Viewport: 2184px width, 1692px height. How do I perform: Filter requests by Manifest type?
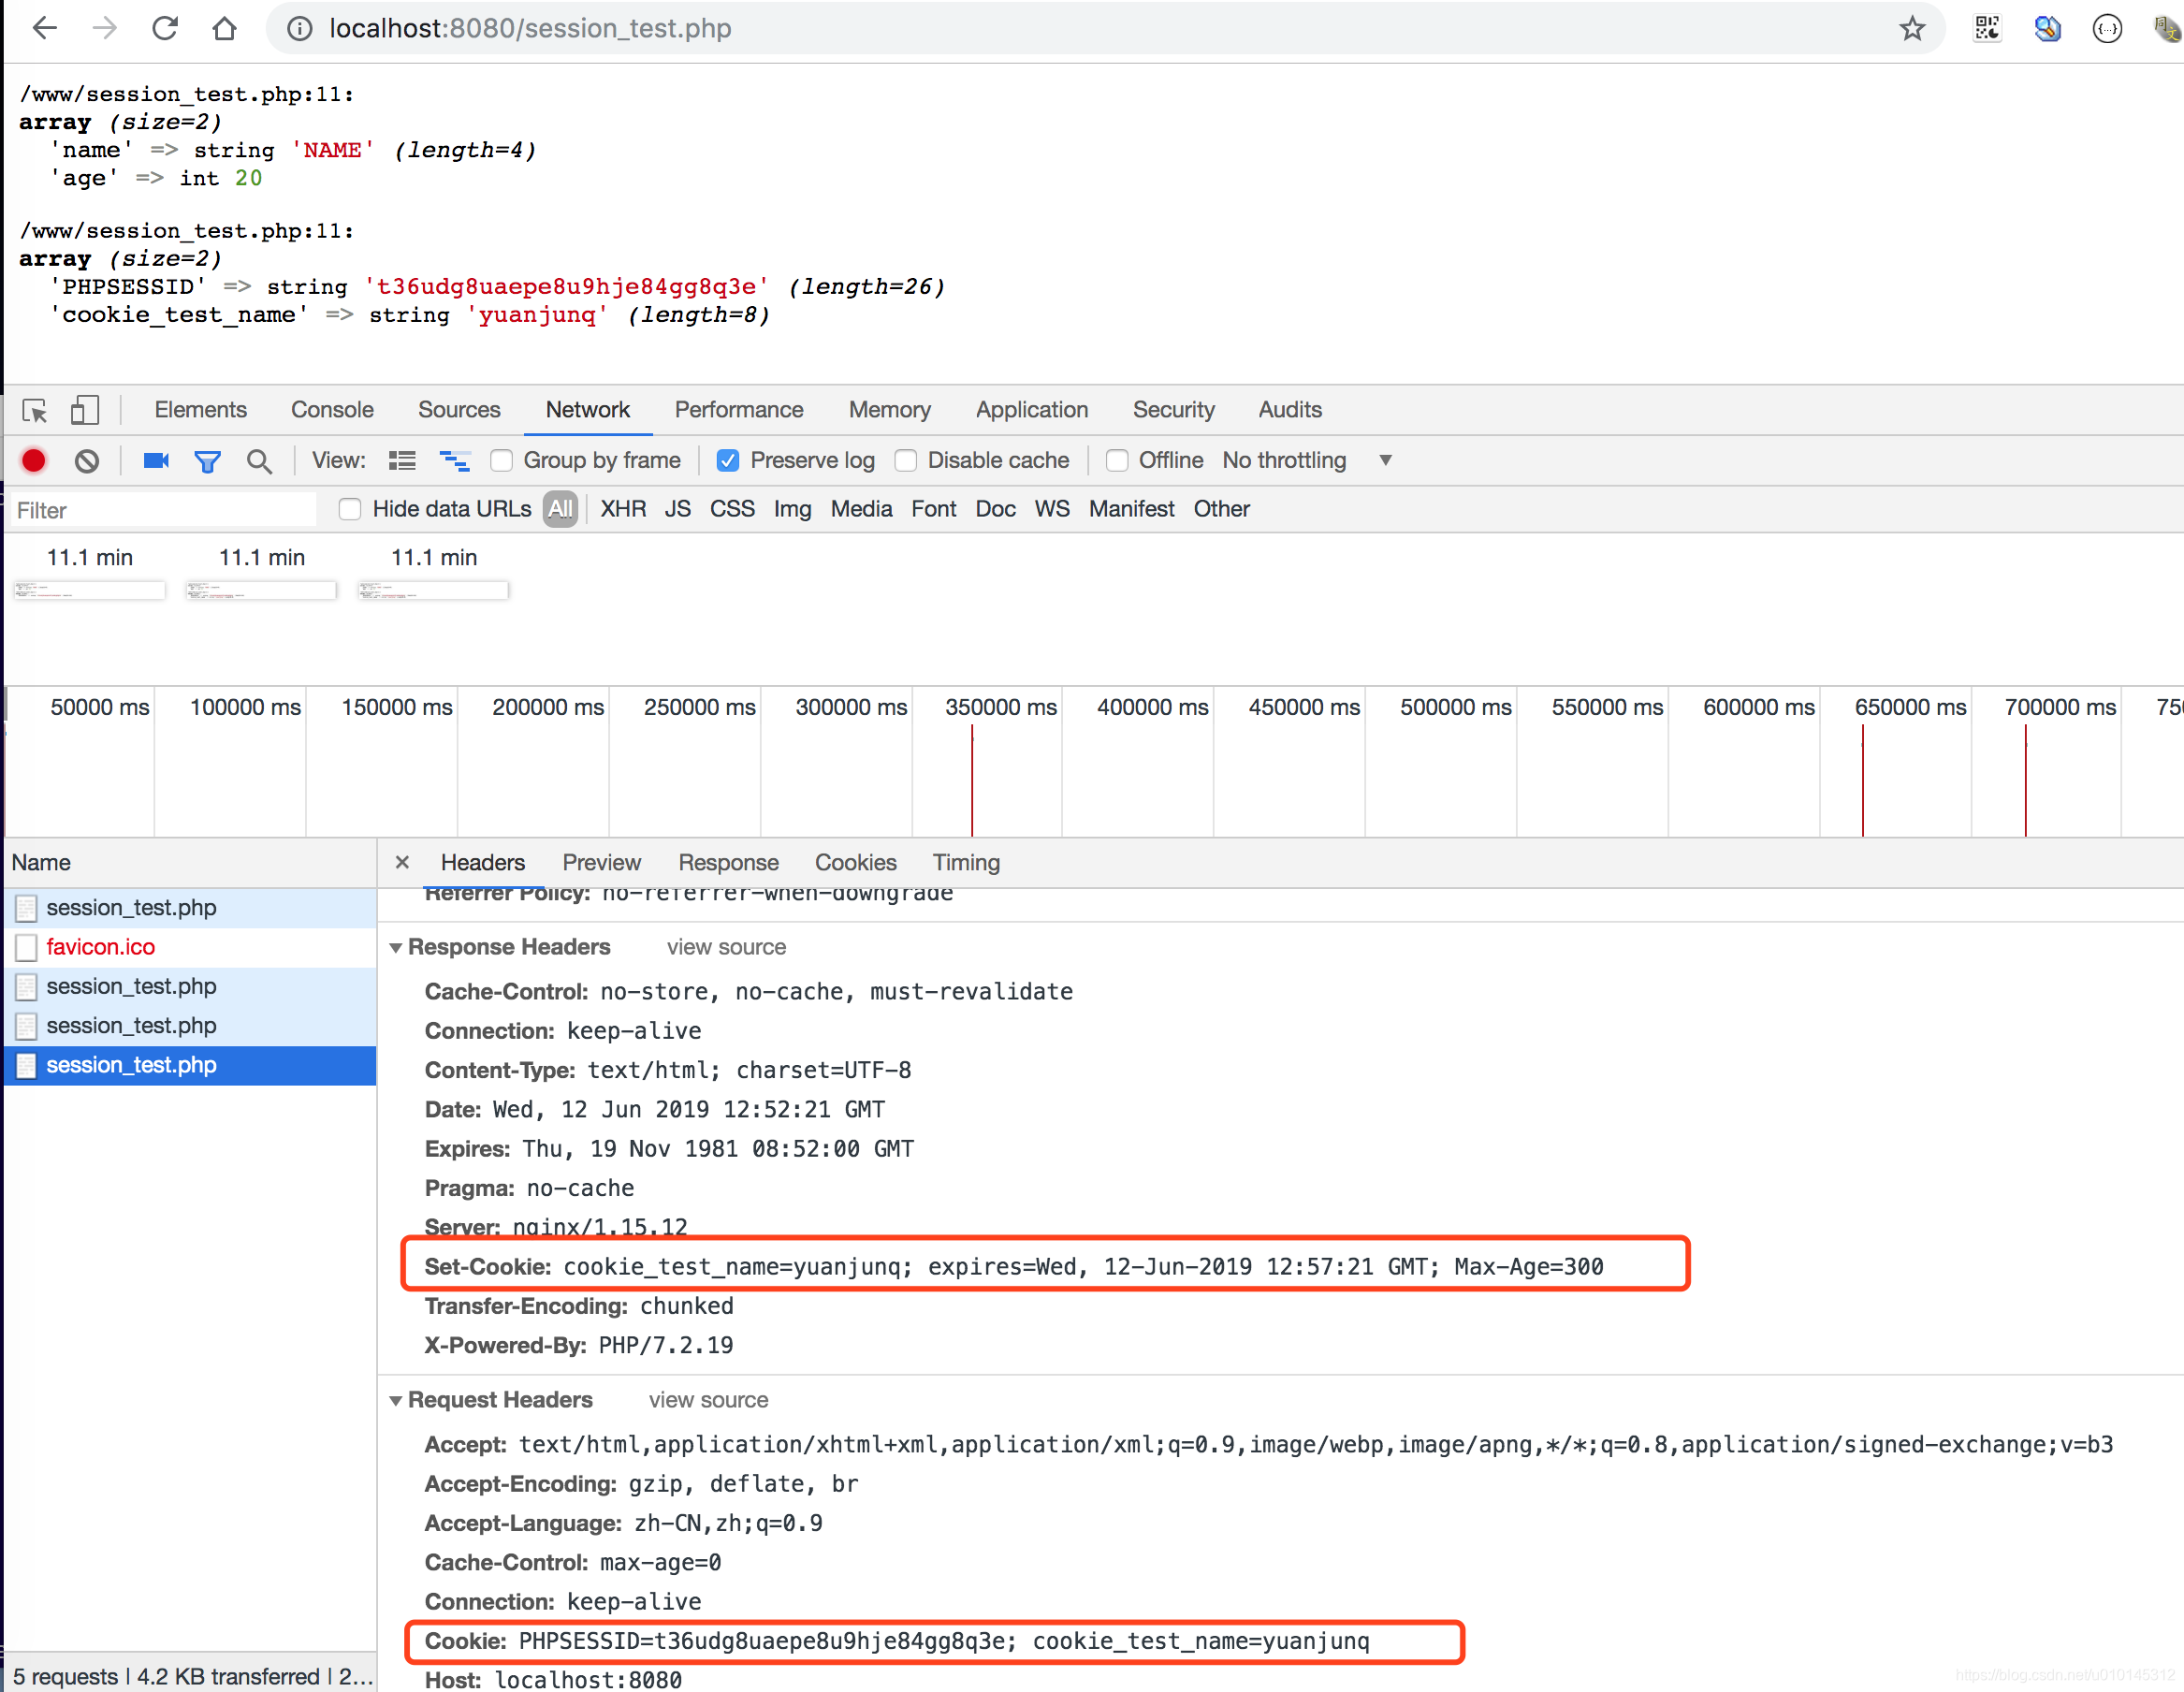pyautogui.click(x=1131, y=509)
